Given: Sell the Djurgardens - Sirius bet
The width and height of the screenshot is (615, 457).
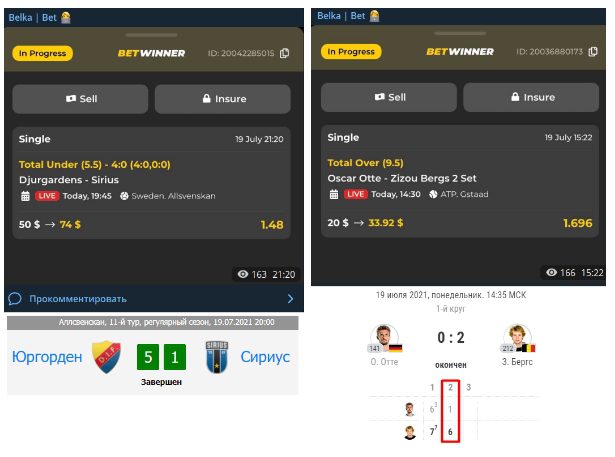Looking at the screenshot, I should coord(80,99).
